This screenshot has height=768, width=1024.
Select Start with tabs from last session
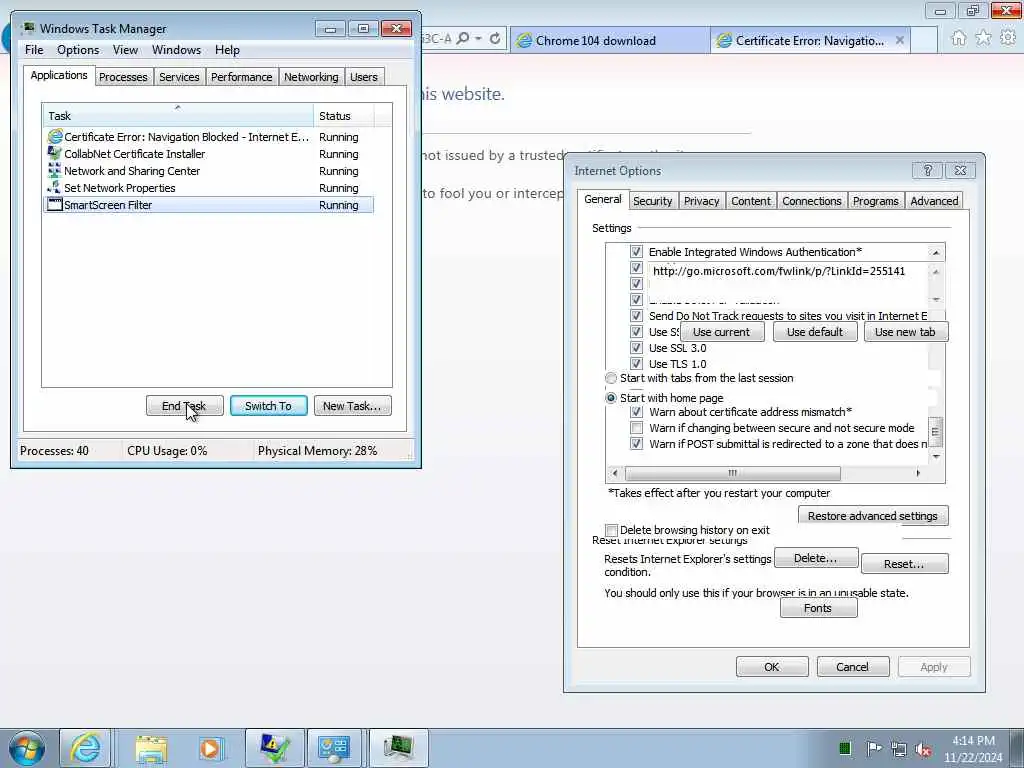(x=611, y=378)
